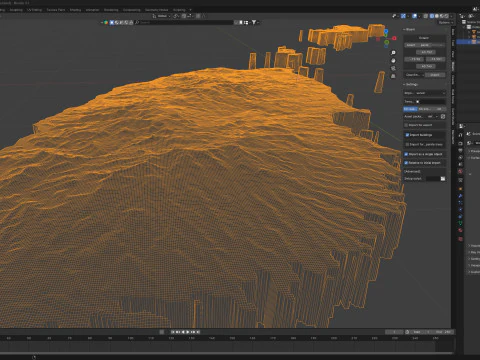Click the [Advanced] label in Blosm settings
The height and width of the screenshot is (360, 480).
(x=412, y=171)
